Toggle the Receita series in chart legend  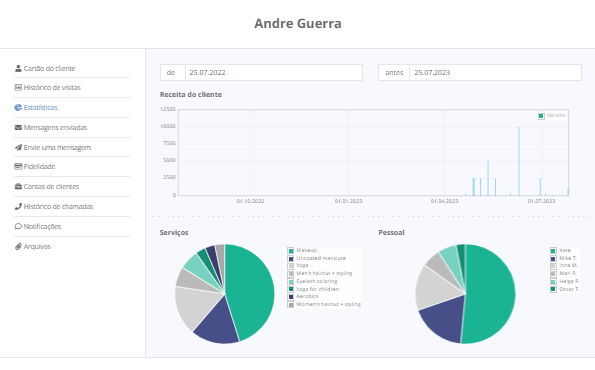552,115
